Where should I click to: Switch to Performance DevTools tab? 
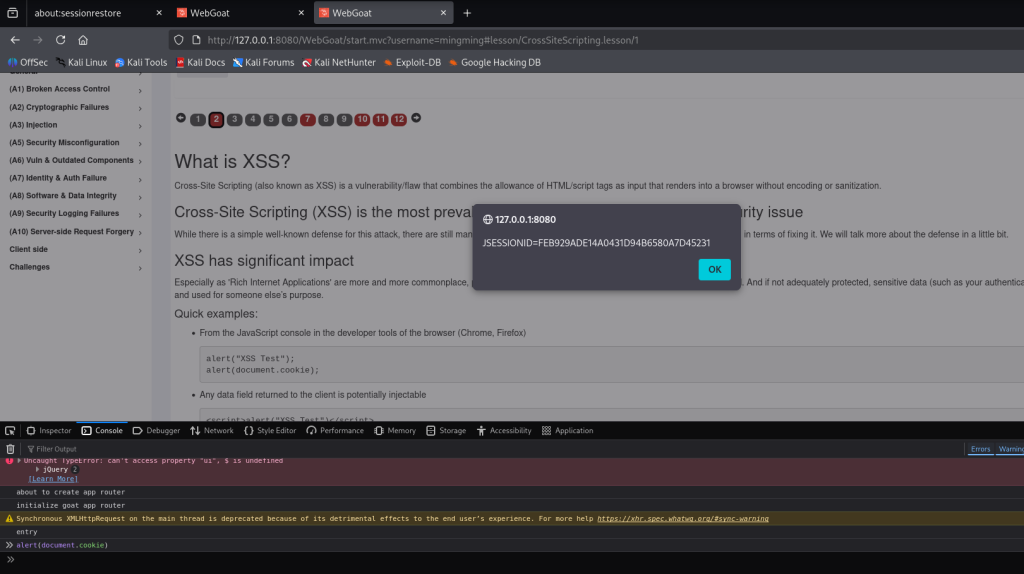(335, 430)
